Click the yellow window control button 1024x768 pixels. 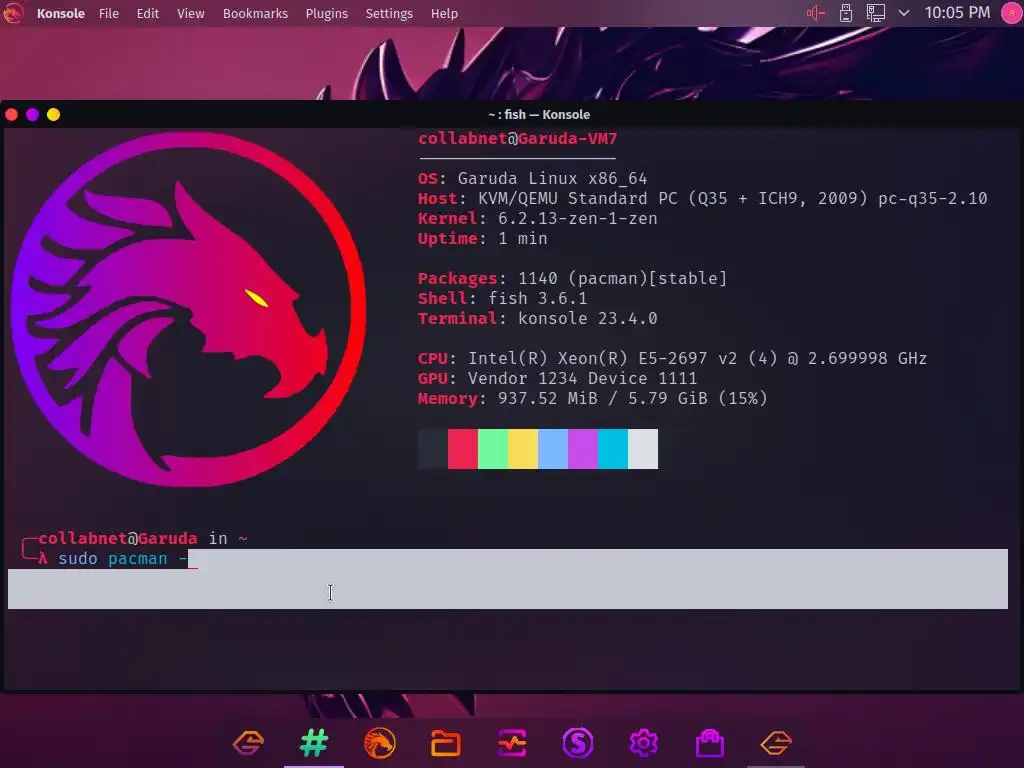(54, 115)
